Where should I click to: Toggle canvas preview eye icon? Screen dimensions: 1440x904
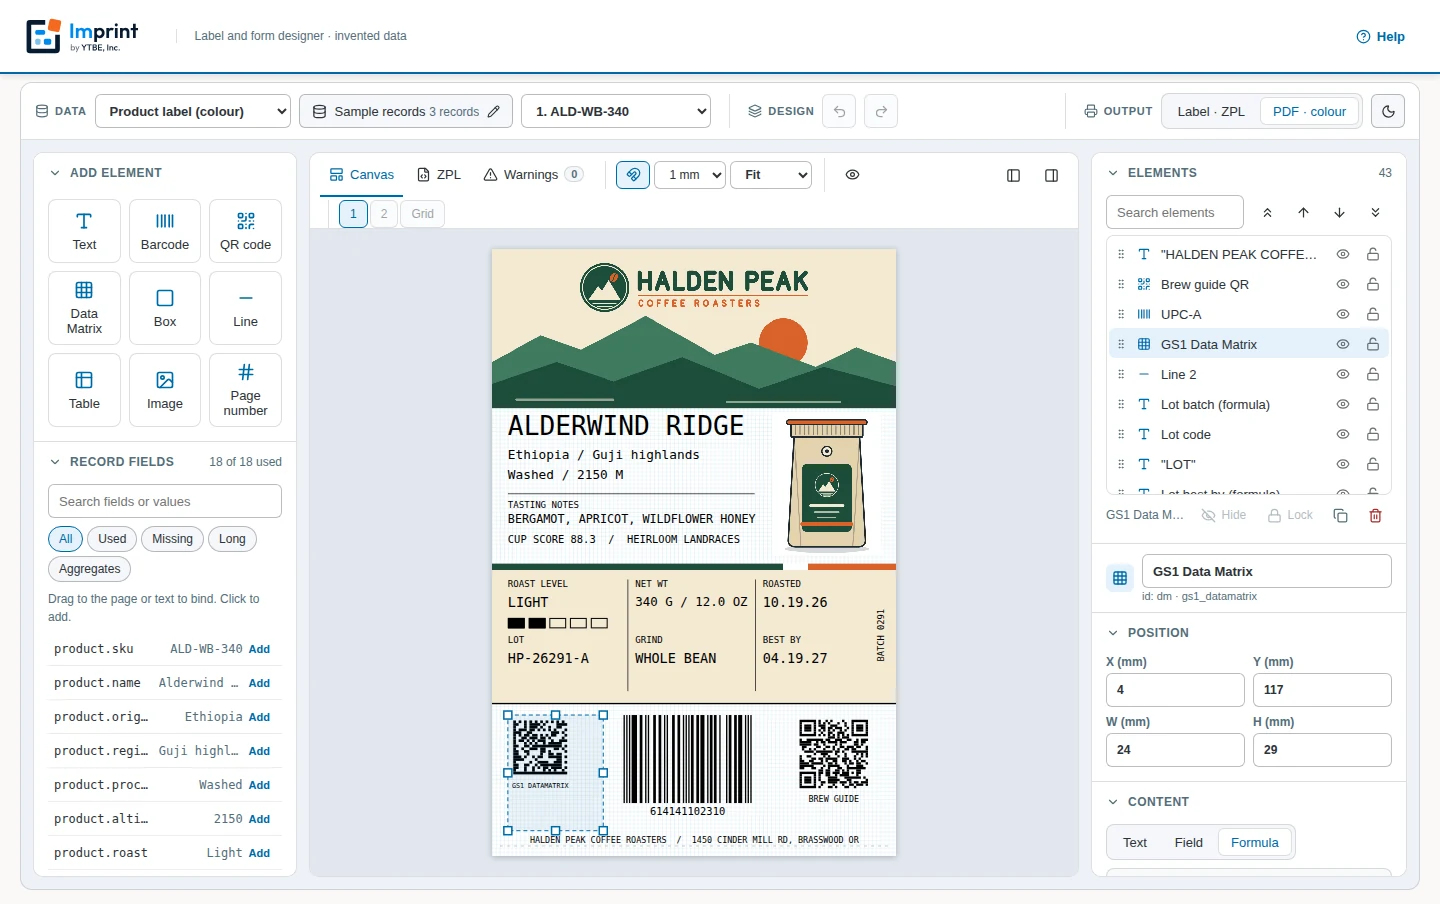852,175
